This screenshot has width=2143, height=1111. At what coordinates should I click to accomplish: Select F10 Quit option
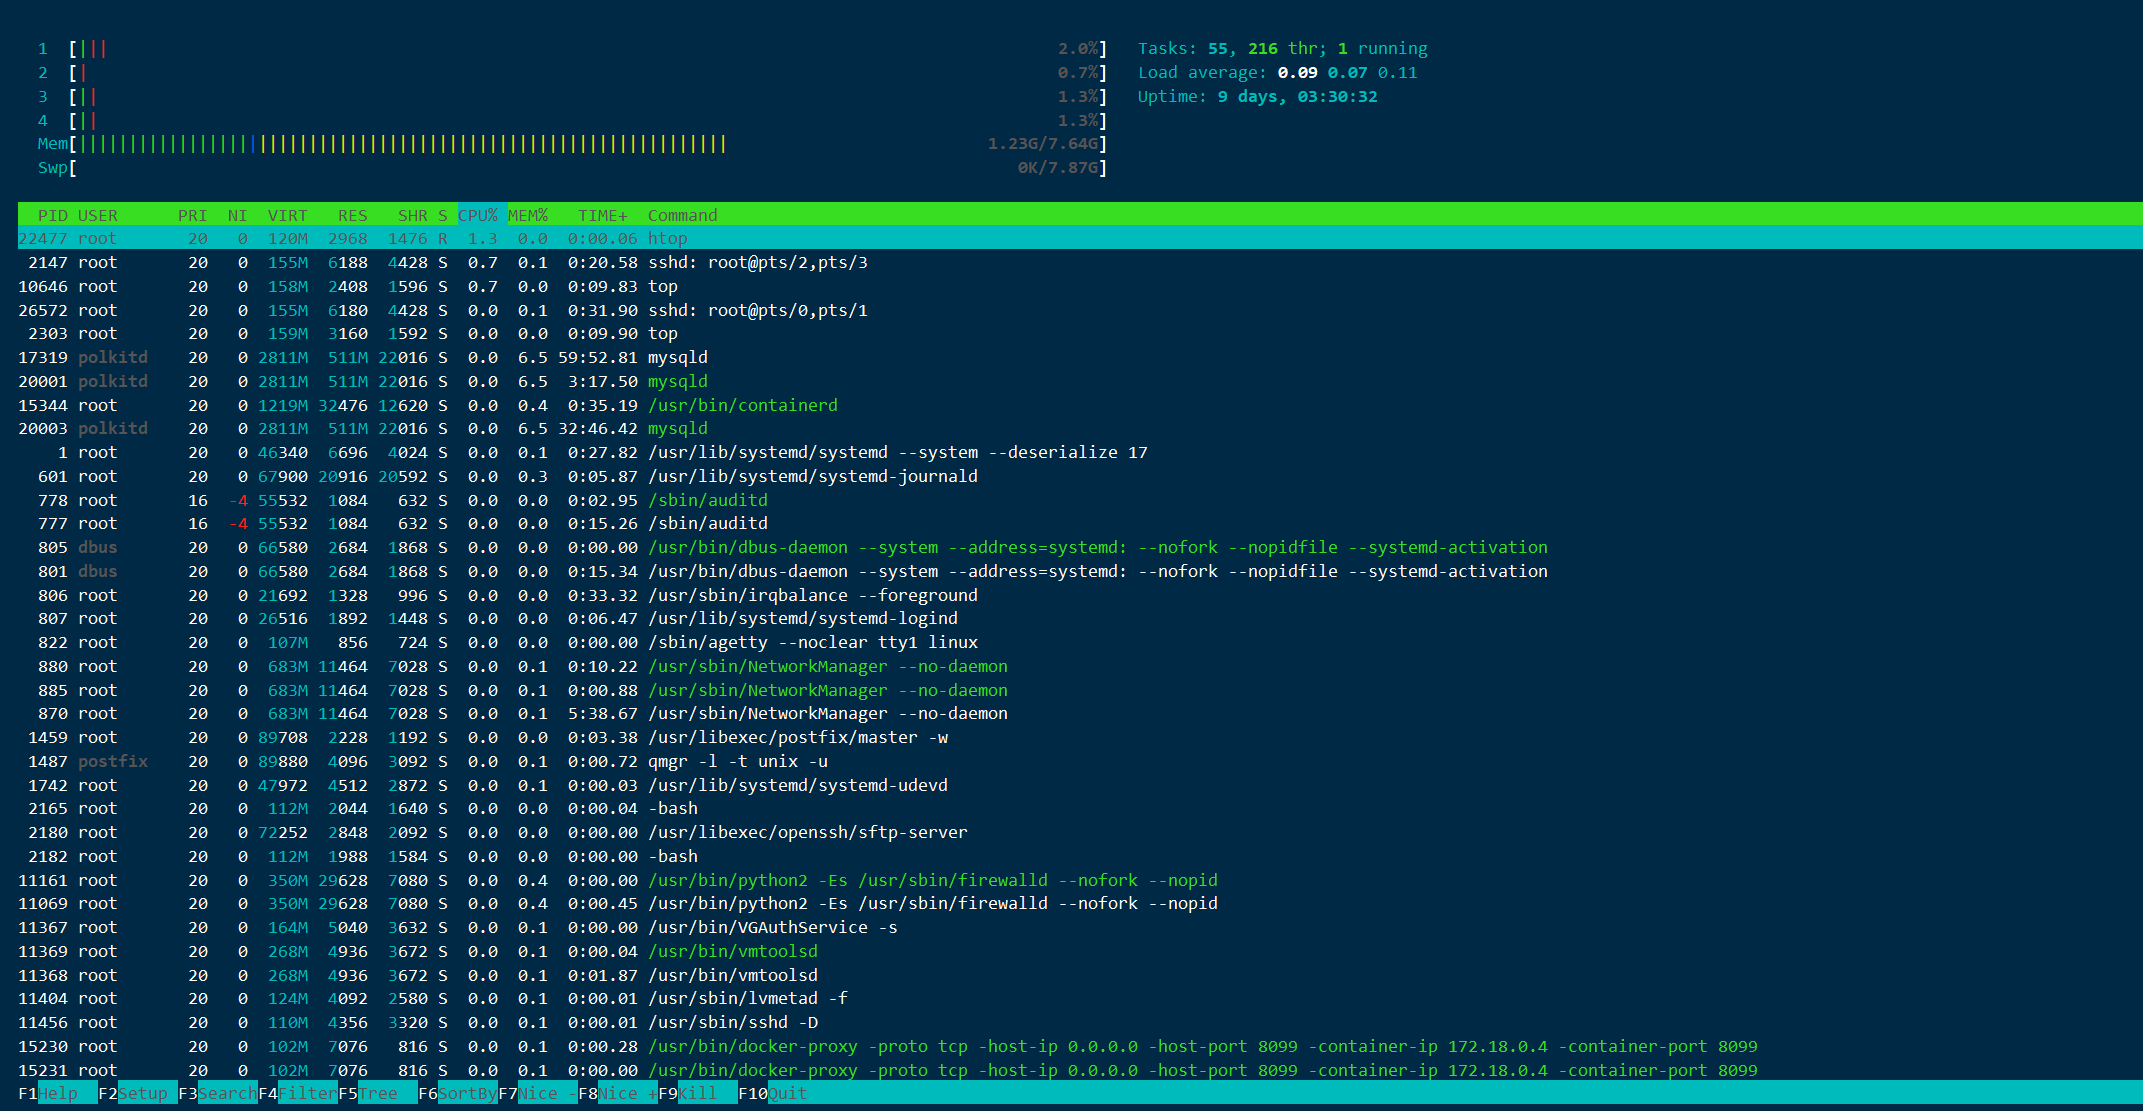(x=773, y=1093)
